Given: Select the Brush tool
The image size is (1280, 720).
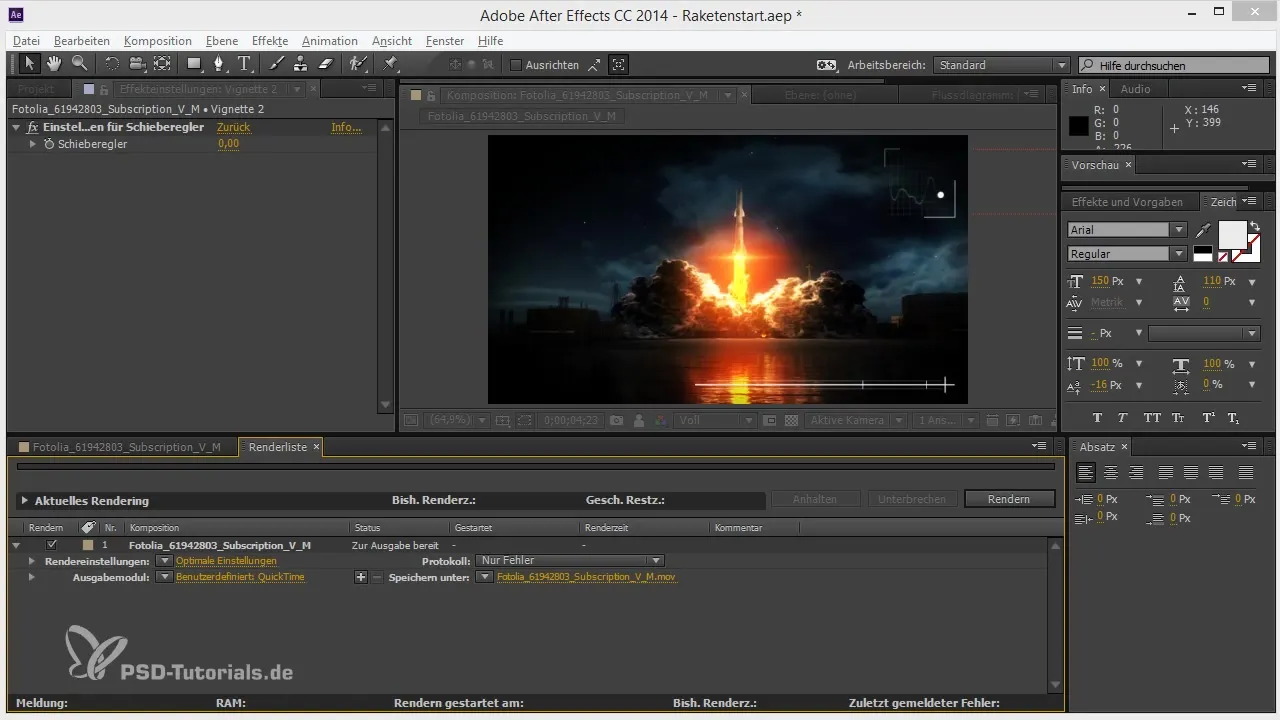Looking at the screenshot, I should coord(276,64).
